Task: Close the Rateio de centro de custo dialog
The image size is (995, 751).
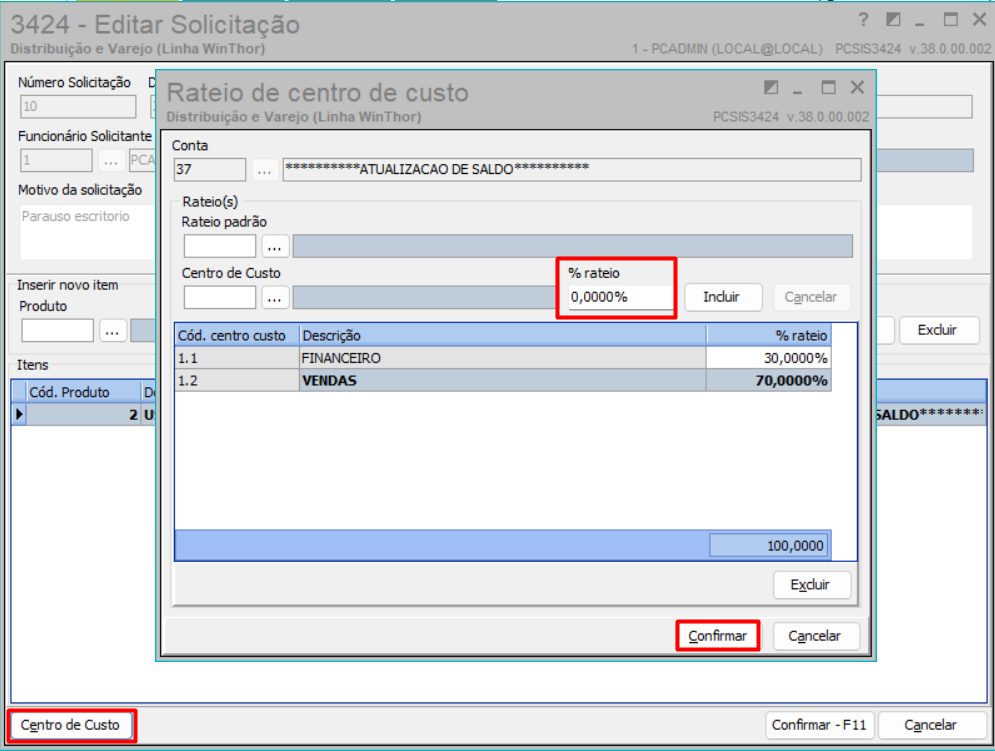Action: [x=857, y=88]
